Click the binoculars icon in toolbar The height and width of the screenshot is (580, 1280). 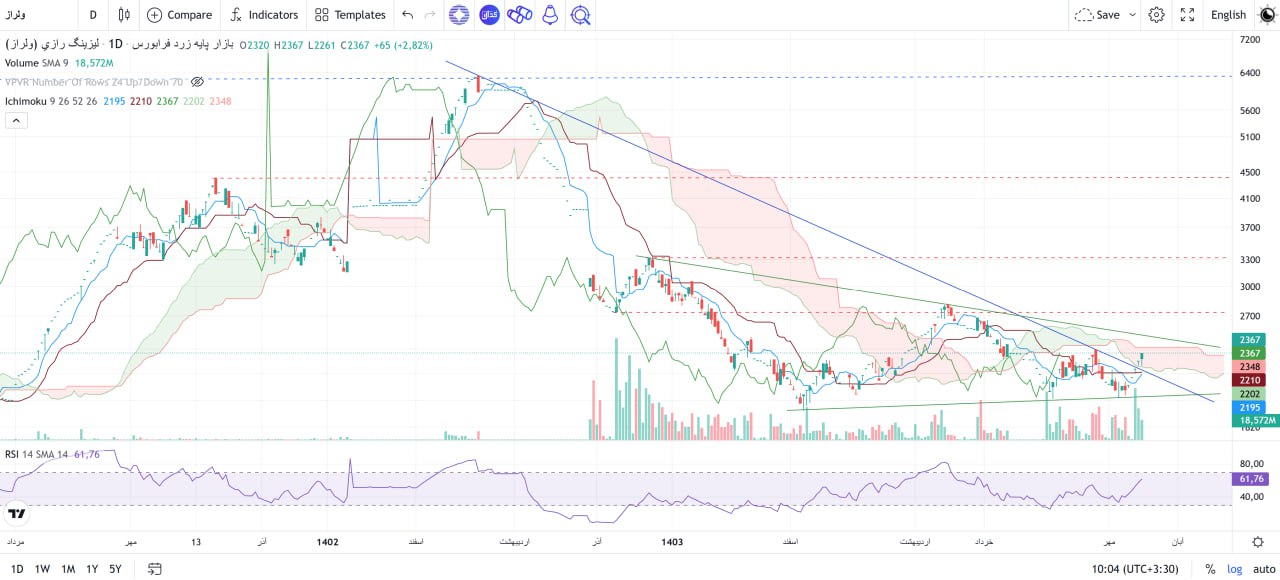519,15
